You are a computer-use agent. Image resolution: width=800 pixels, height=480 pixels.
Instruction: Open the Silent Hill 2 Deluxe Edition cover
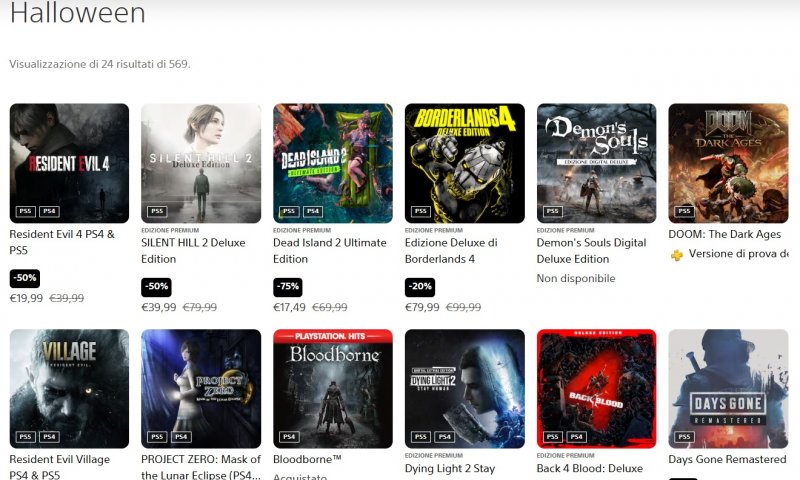[201, 163]
